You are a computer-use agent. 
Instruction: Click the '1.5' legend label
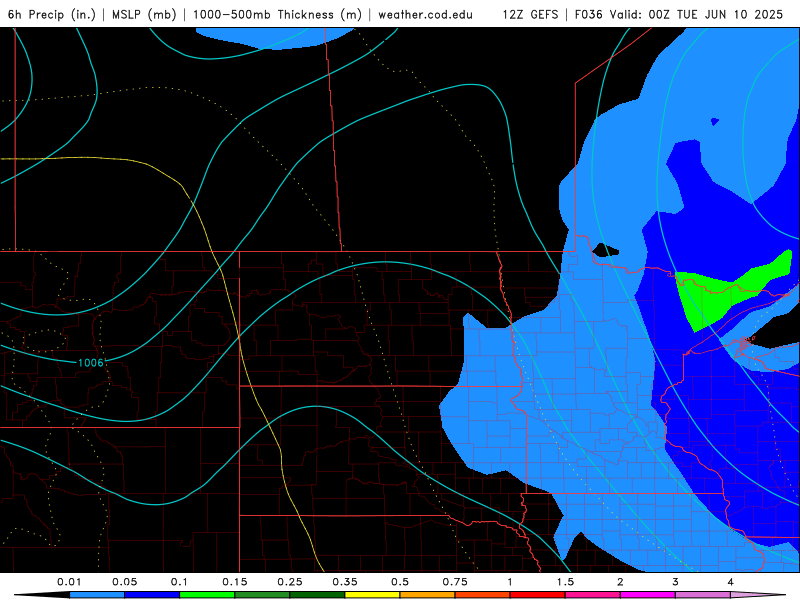tap(565, 582)
